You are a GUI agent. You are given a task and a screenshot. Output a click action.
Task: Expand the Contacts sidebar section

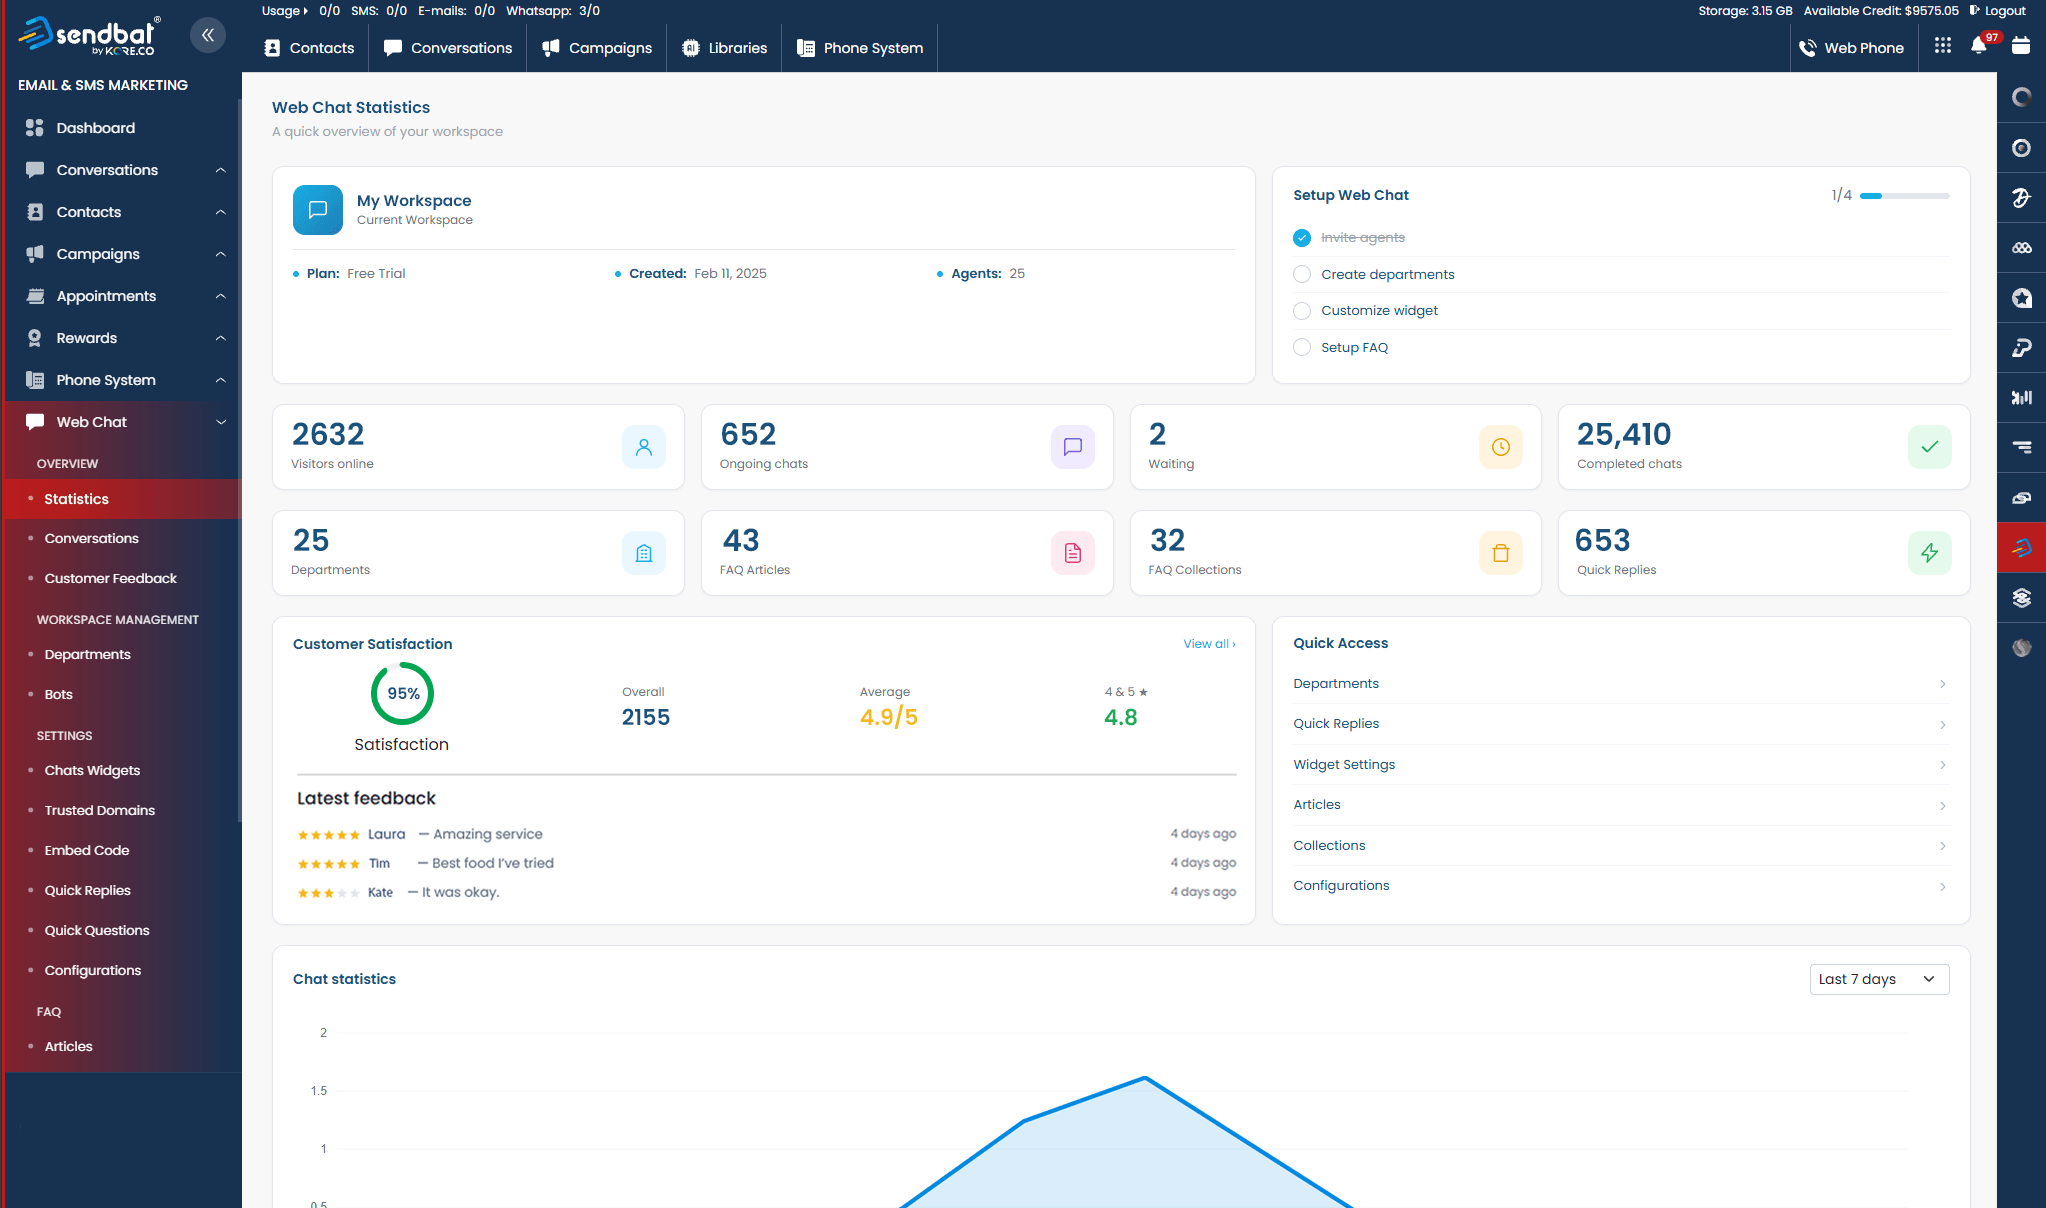pos(220,212)
